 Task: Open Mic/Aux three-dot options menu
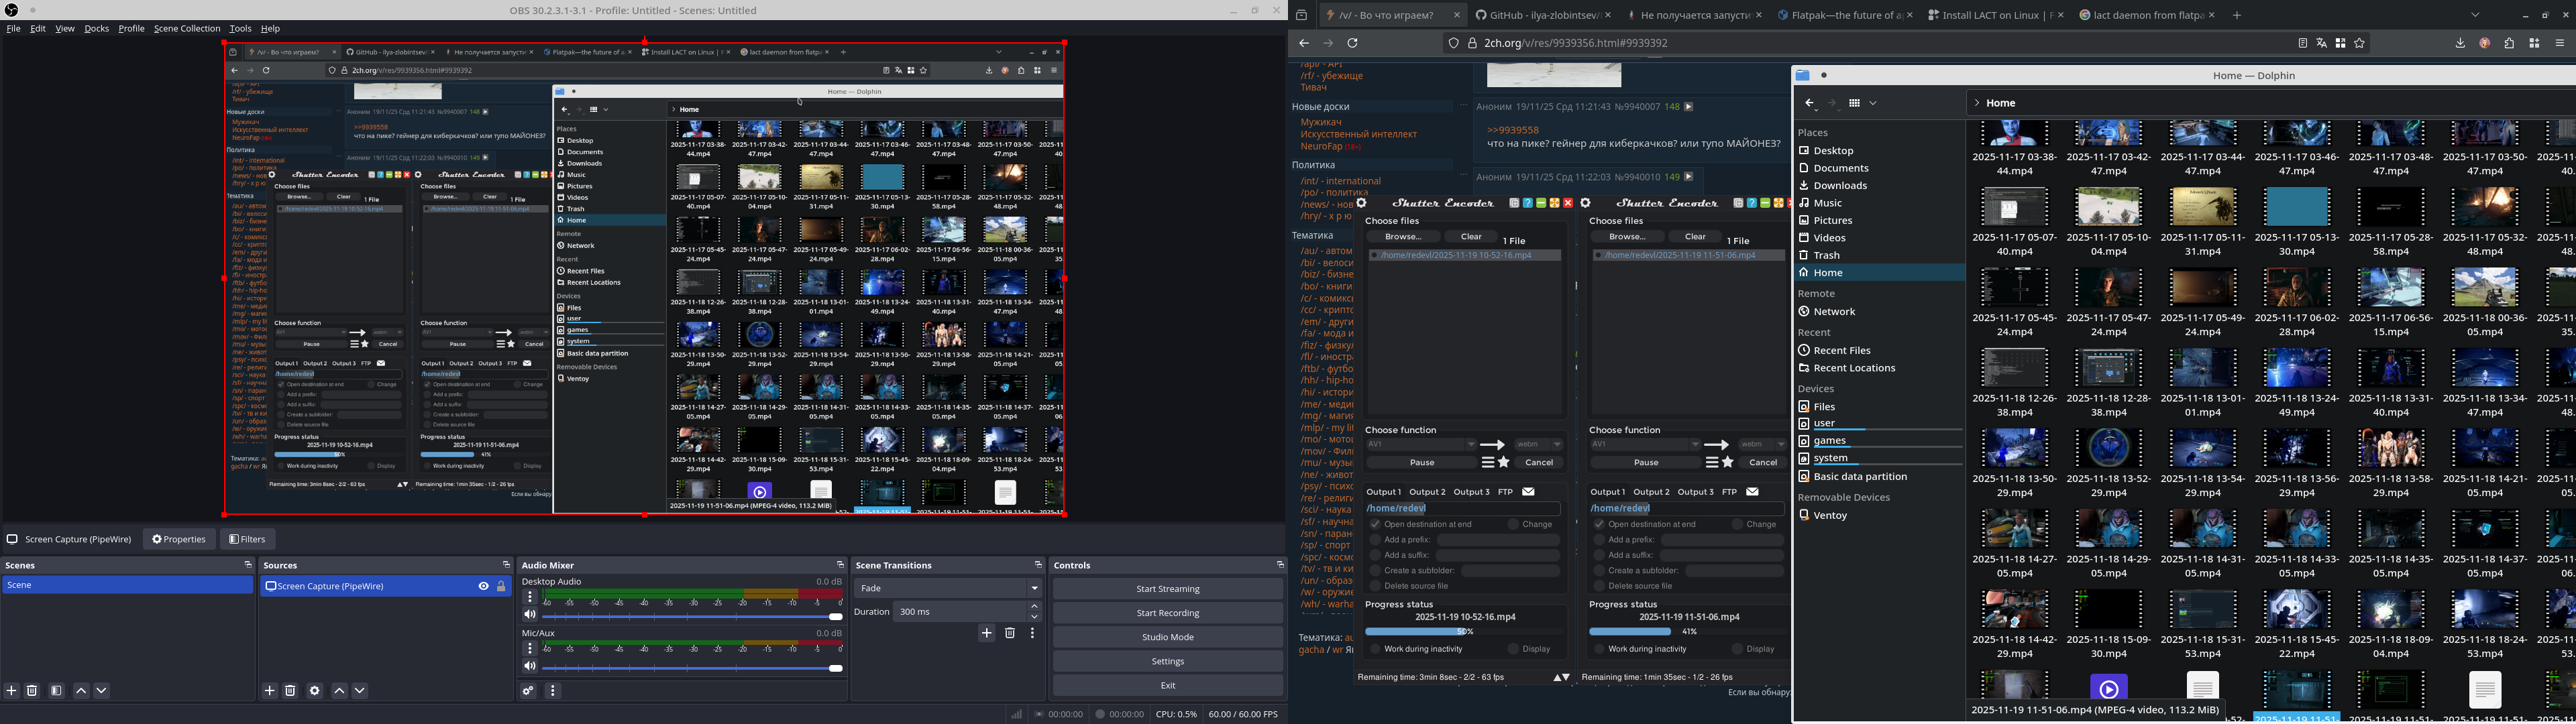click(x=530, y=648)
